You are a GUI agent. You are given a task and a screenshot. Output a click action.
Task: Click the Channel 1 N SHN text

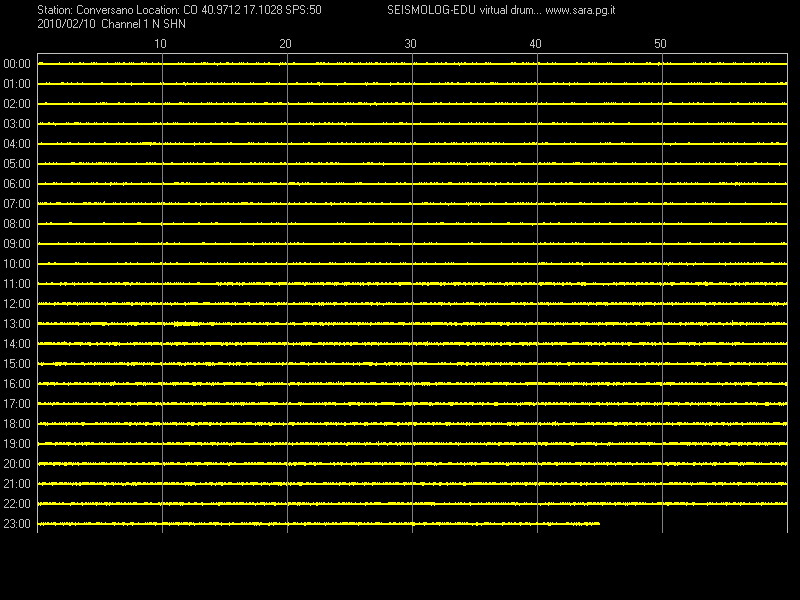[143, 24]
